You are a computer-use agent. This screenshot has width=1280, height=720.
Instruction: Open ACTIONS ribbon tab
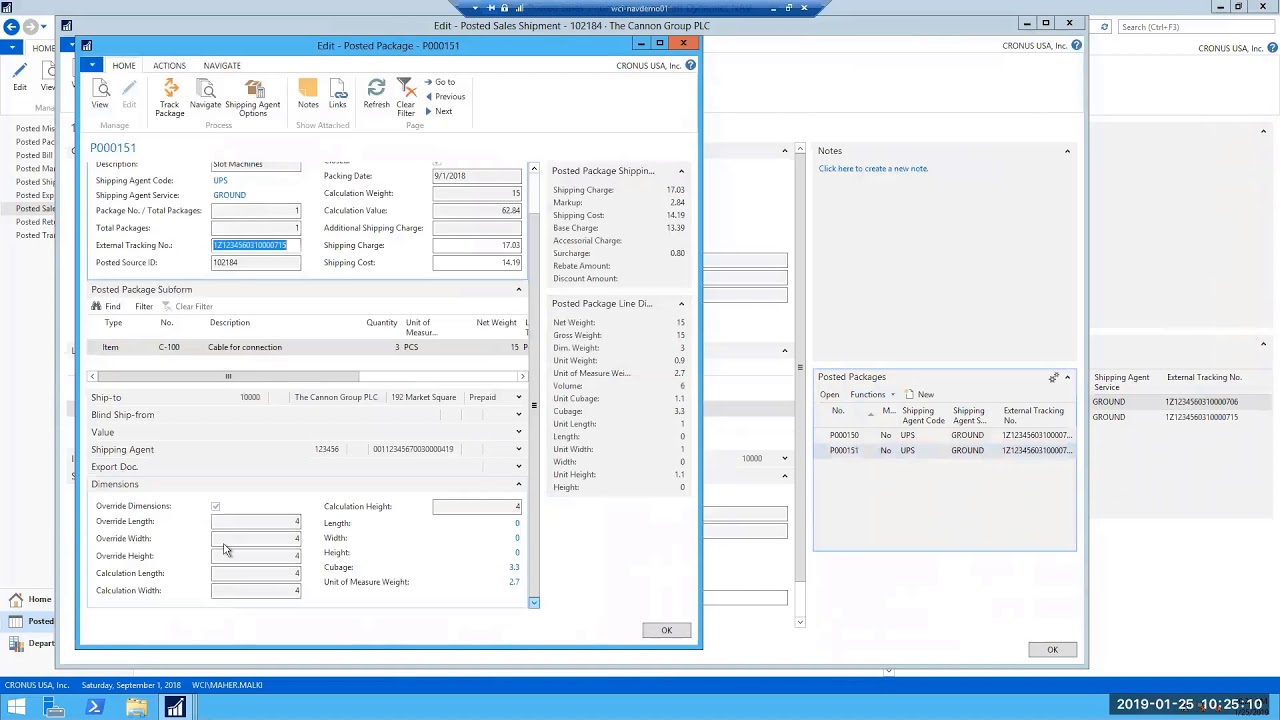pos(169,66)
